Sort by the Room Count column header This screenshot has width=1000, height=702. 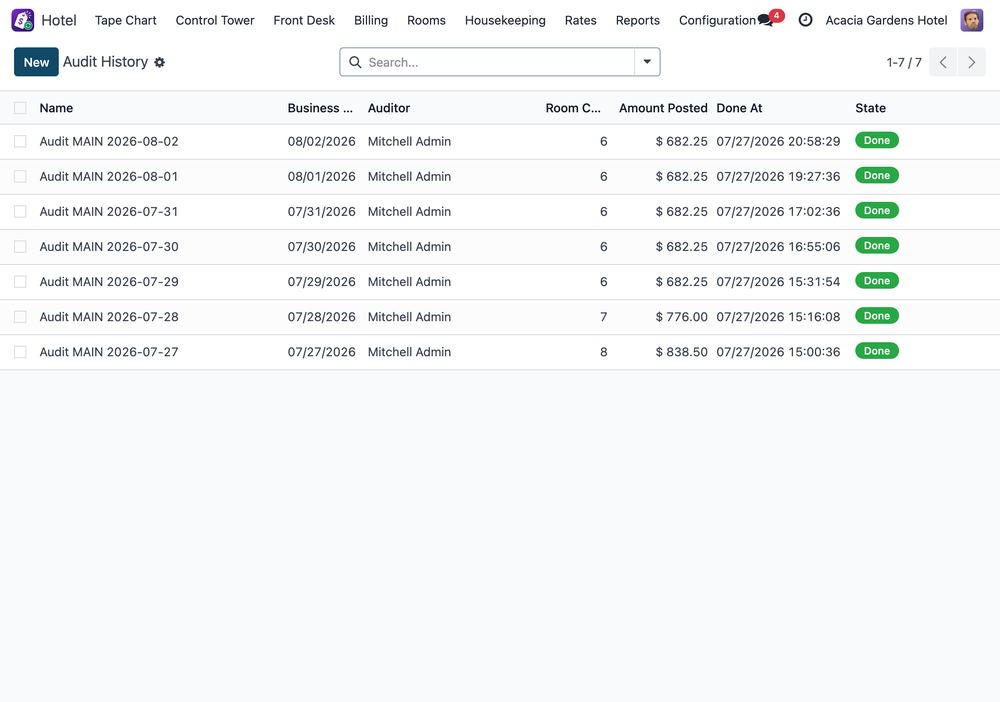[573, 108]
